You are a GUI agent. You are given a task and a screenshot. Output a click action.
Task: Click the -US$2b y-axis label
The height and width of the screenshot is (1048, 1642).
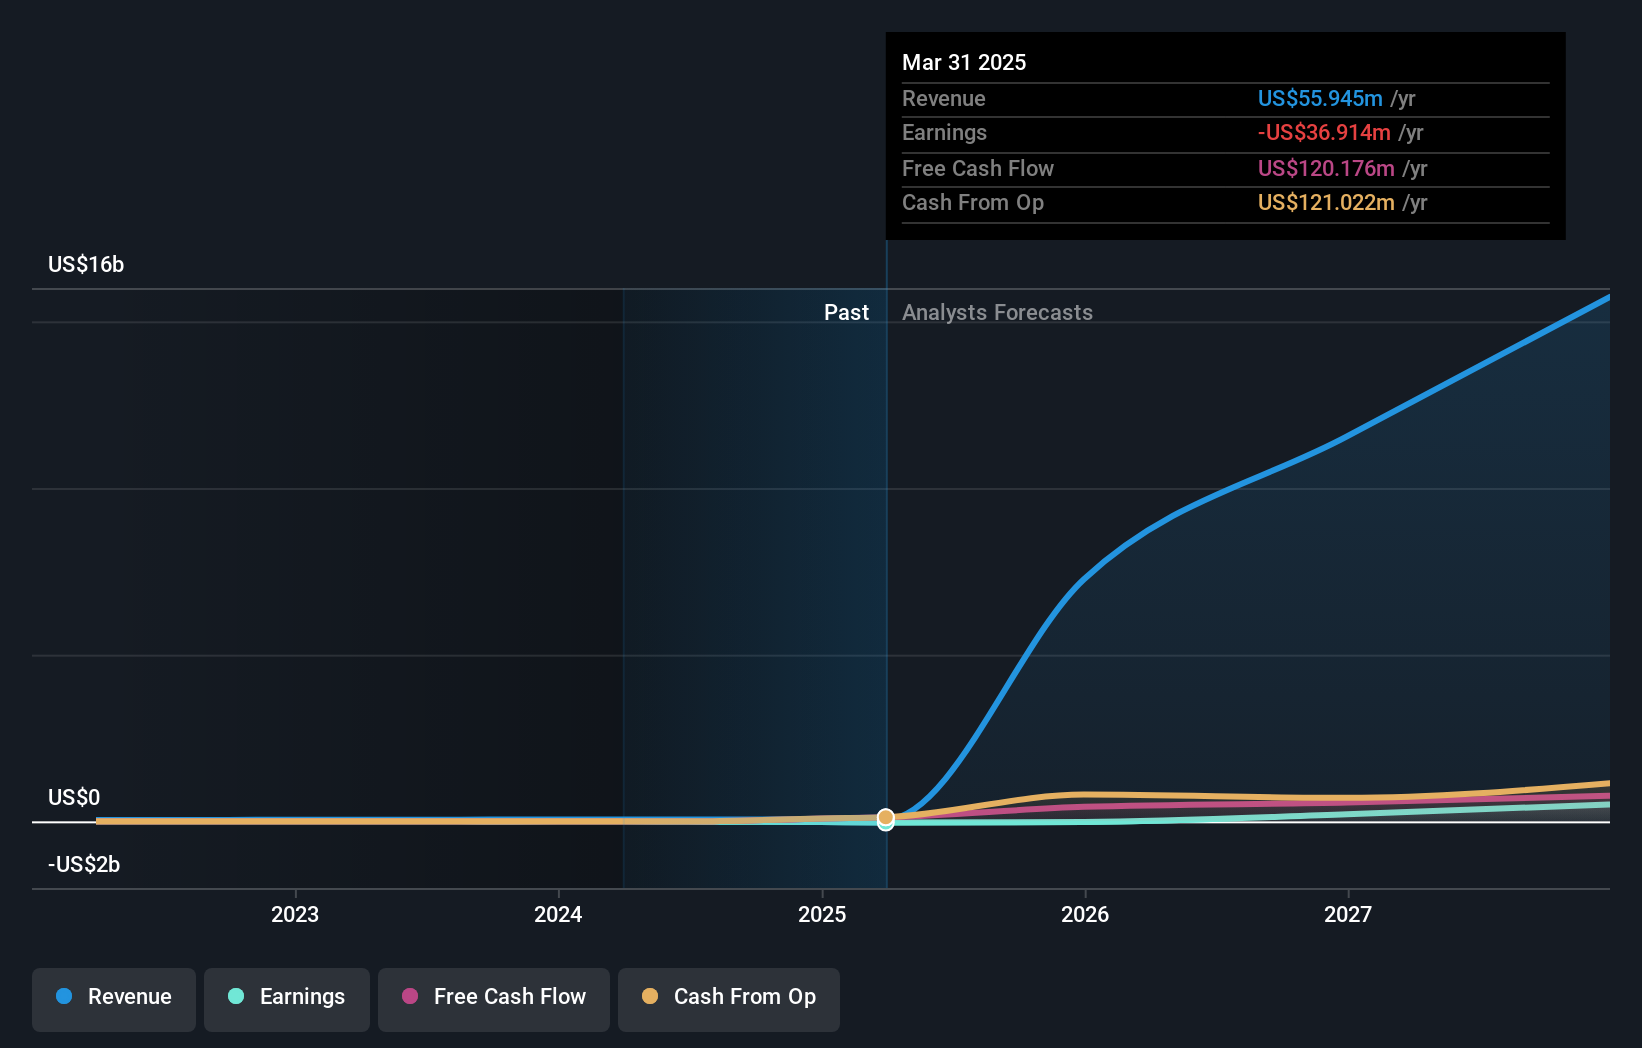pyautogui.click(x=84, y=864)
